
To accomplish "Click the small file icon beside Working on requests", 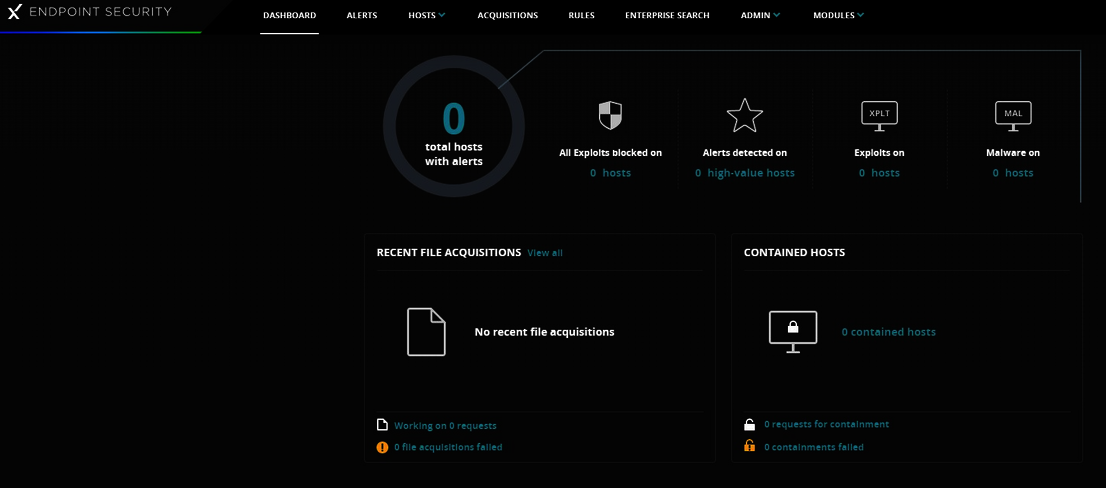I will tap(382, 425).
